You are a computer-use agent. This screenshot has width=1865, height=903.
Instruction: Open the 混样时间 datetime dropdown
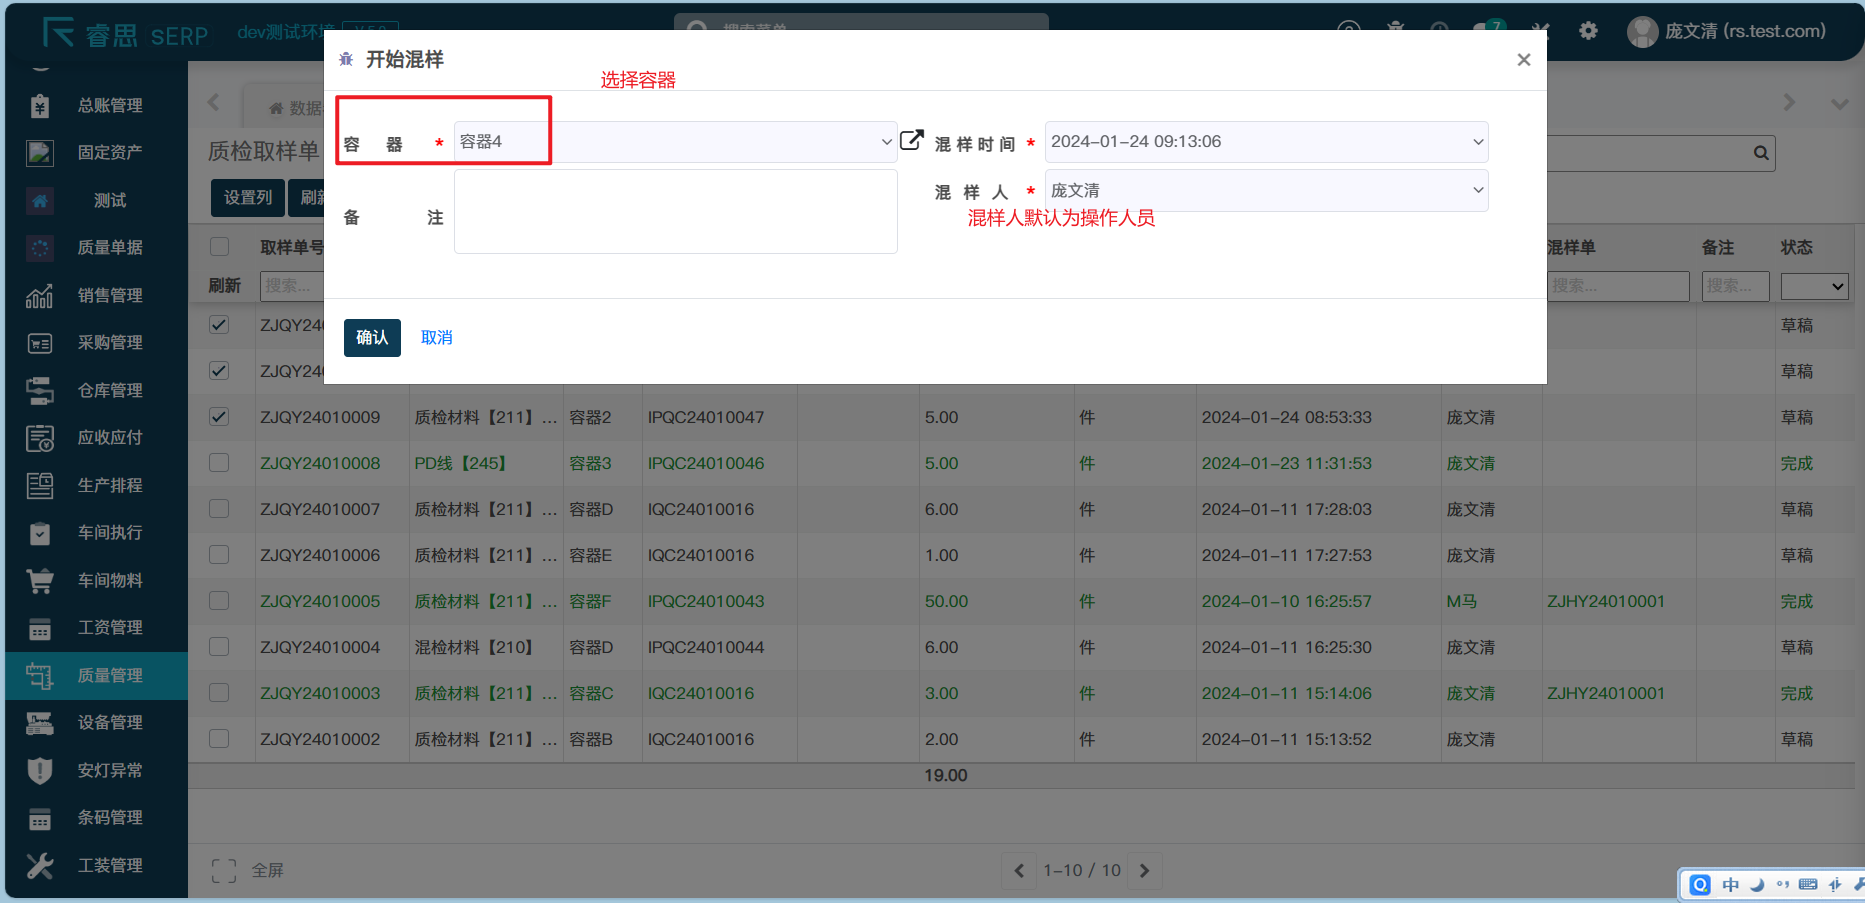pyautogui.click(x=1266, y=142)
